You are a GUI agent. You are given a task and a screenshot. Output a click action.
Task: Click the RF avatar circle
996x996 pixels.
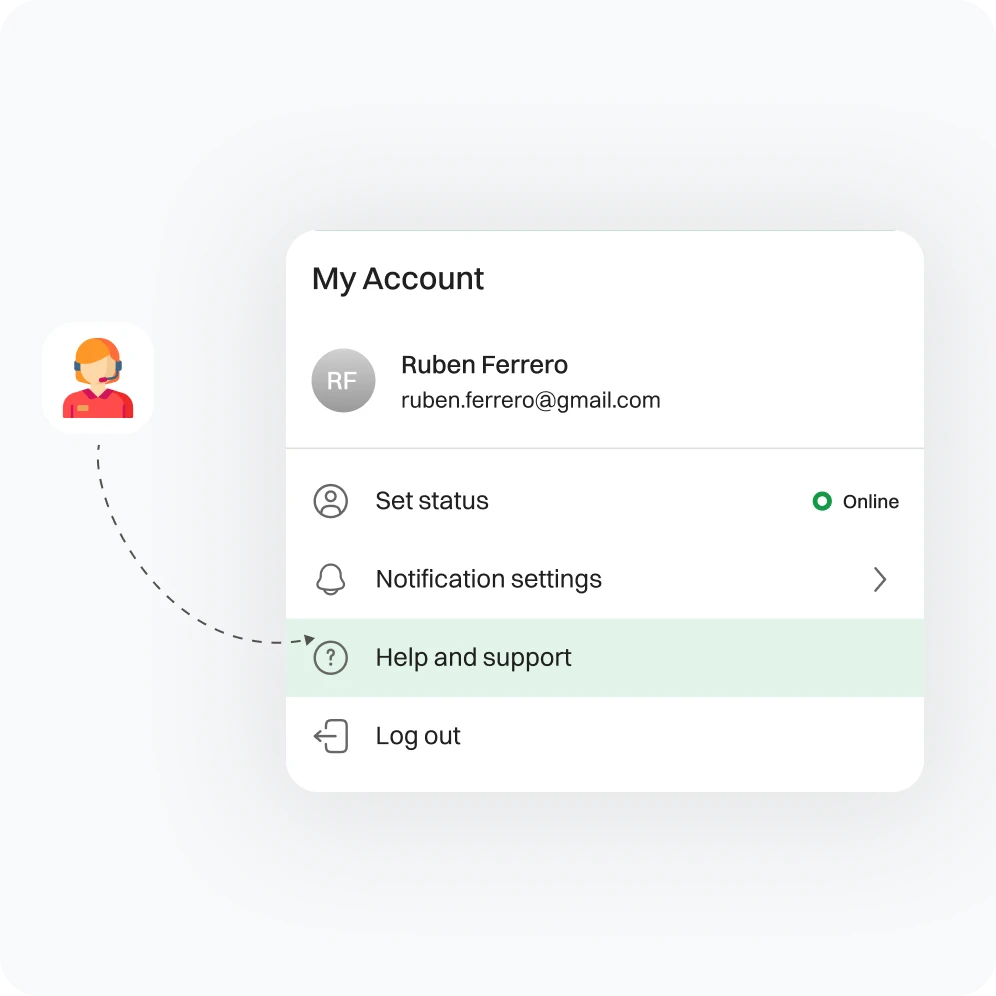tap(343, 380)
